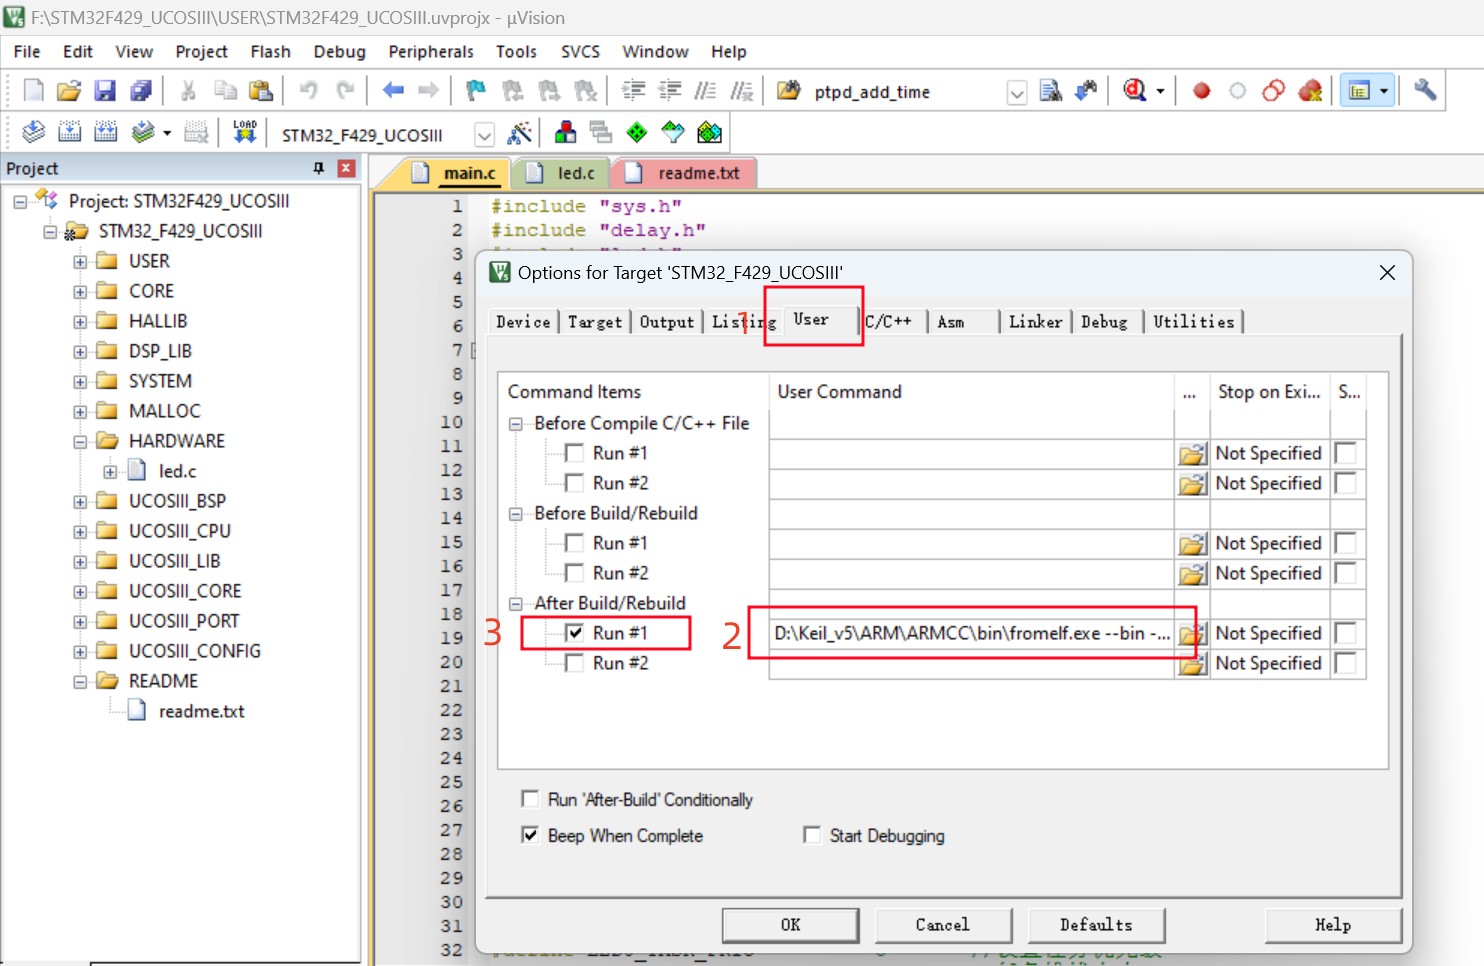The height and width of the screenshot is (966, 1484).
Task: Toggle bookmark on current line
Action: tap(476, 91)
